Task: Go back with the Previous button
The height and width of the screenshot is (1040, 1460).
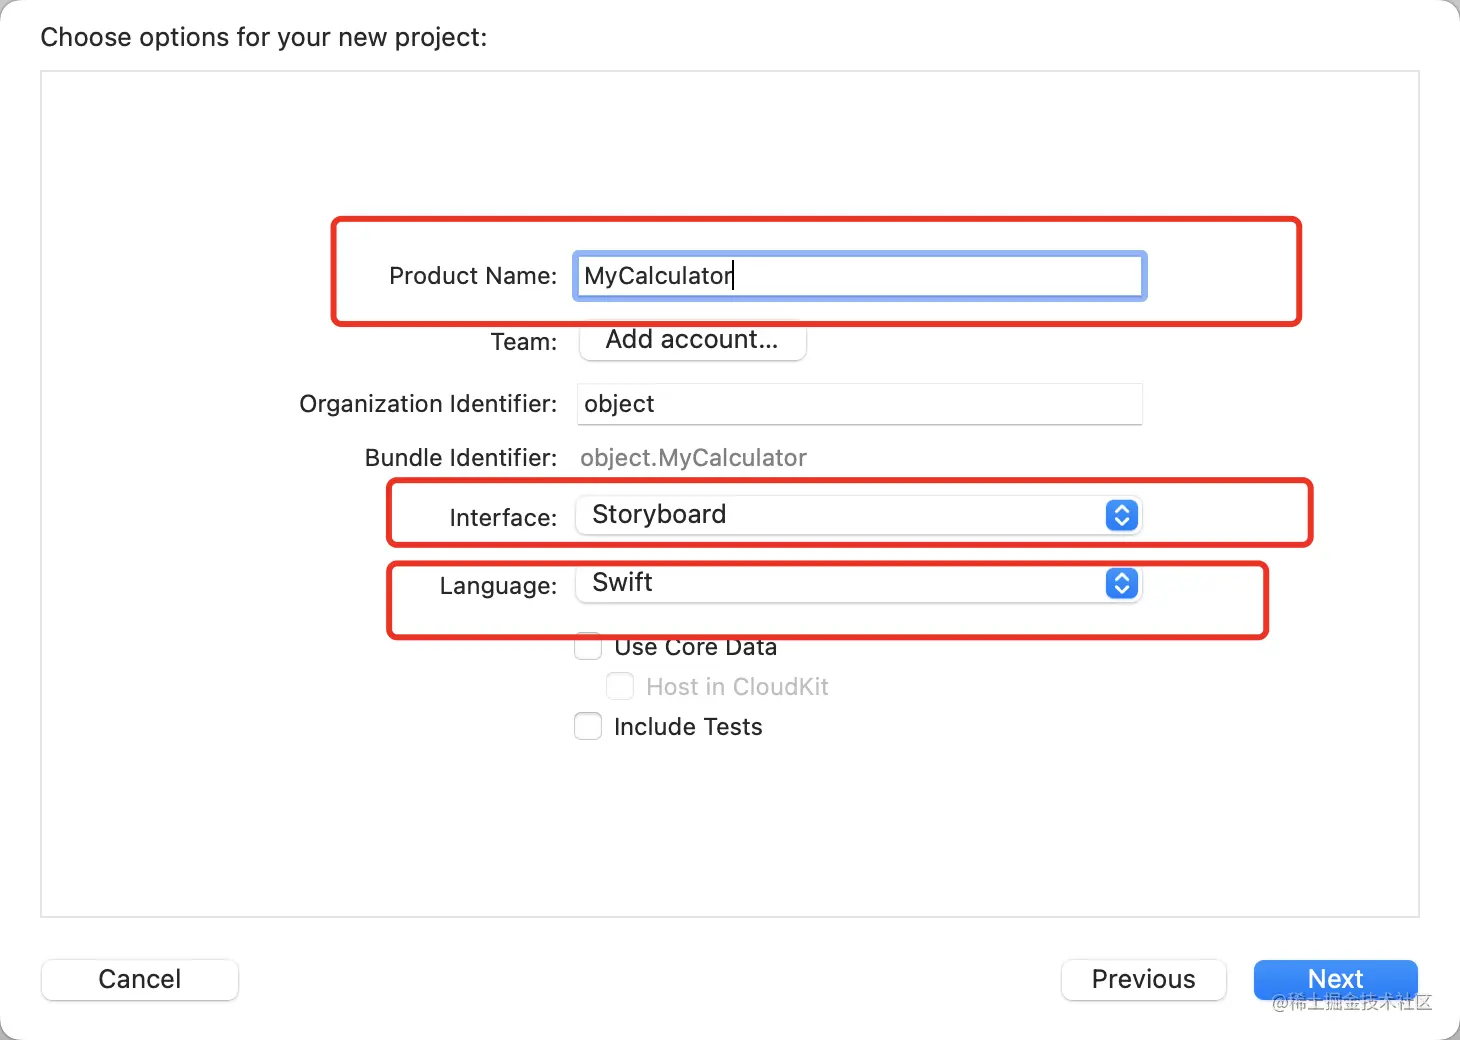Action: tap(1143, 979)
